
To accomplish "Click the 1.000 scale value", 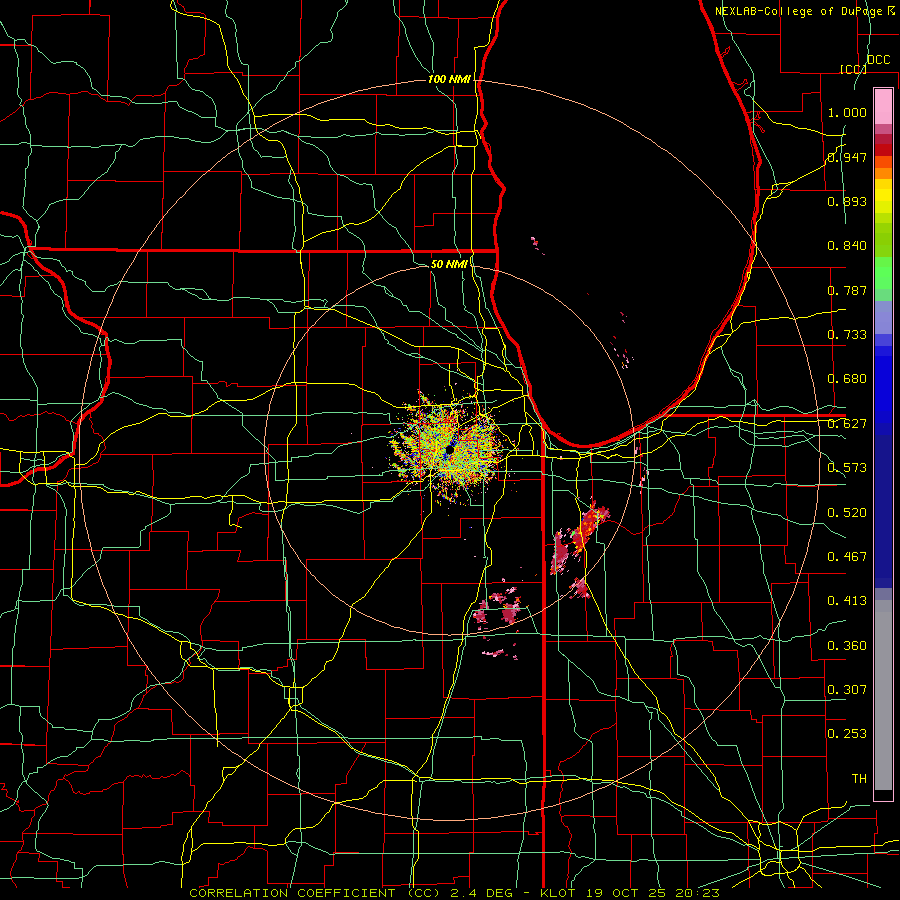I will pyautogui.click(x=847, y=112).
